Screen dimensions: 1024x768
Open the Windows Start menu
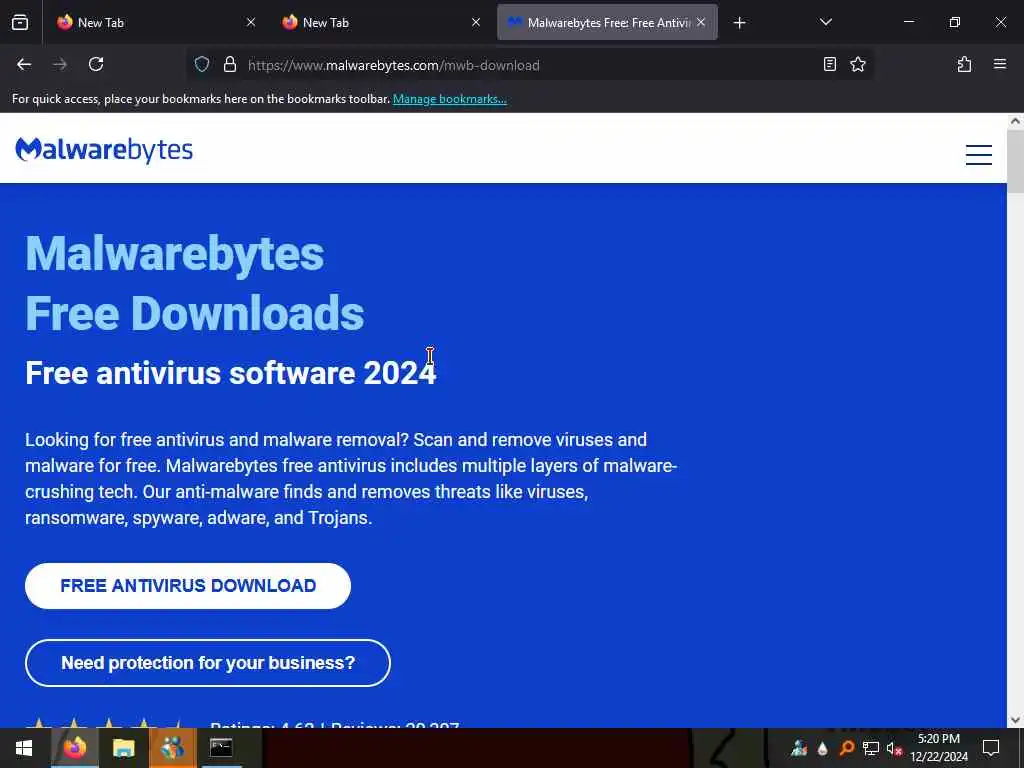click(24, 748)
